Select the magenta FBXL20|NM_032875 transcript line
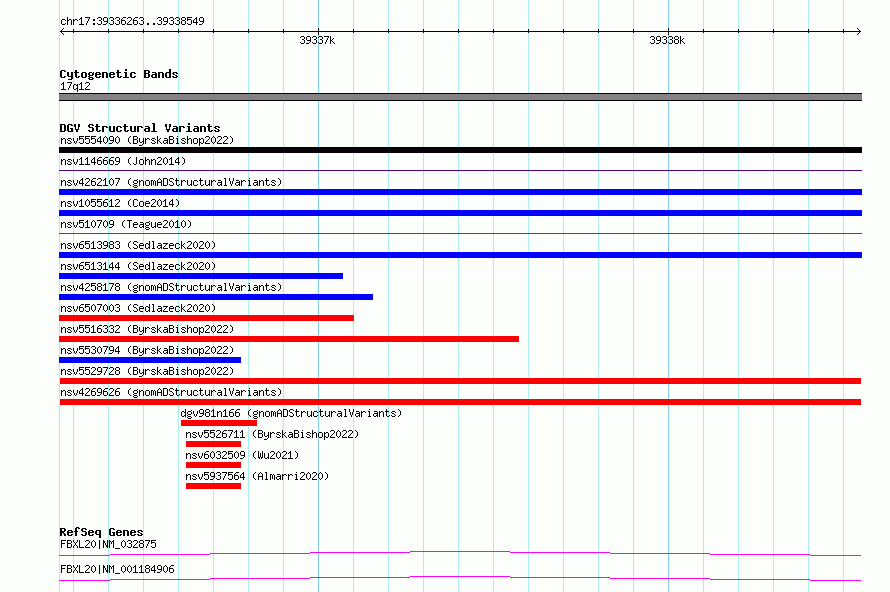This screenshot has width=890, height=592. click(x=460, y=553)
